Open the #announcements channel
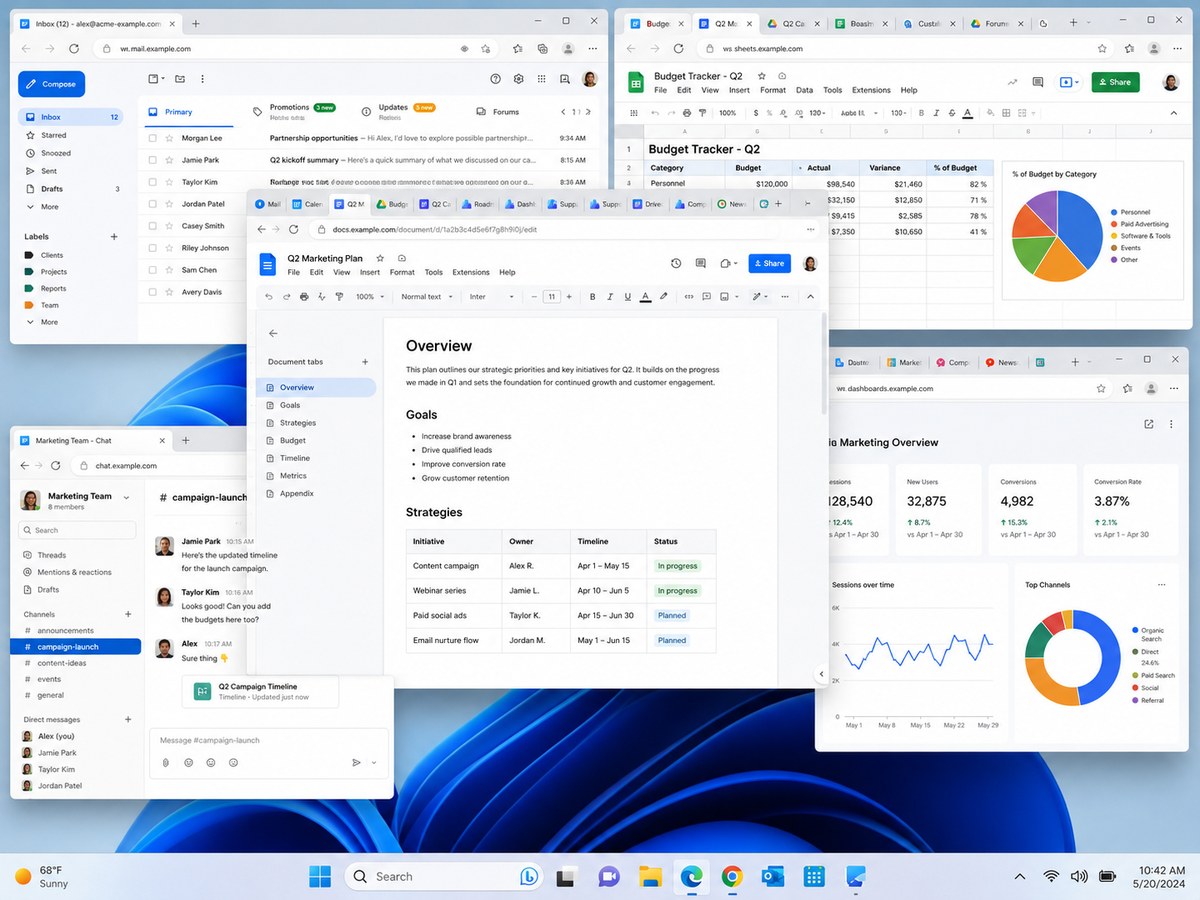This screenshot has height=900, width=1200. pyautogui.click(x=65, y=631)
